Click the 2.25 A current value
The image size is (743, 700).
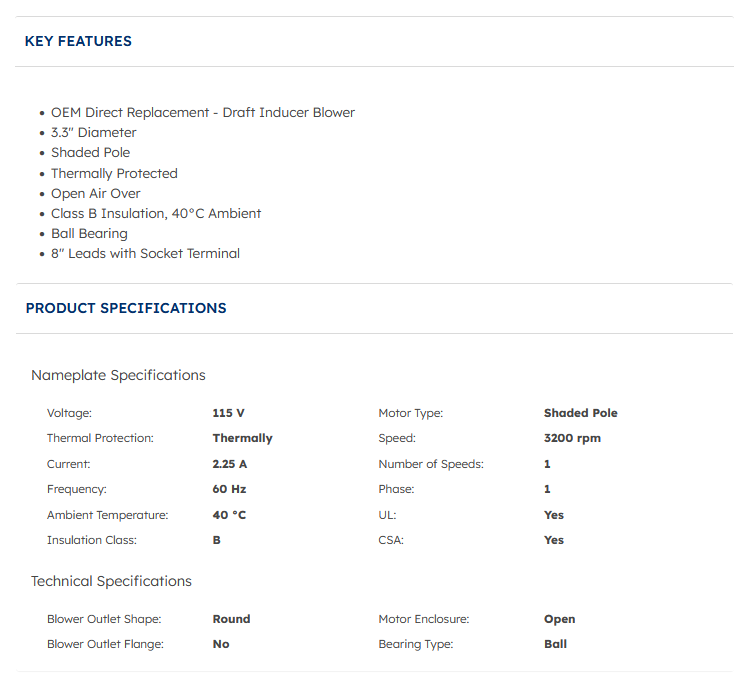pyautogui.click(x=229, y=464)
